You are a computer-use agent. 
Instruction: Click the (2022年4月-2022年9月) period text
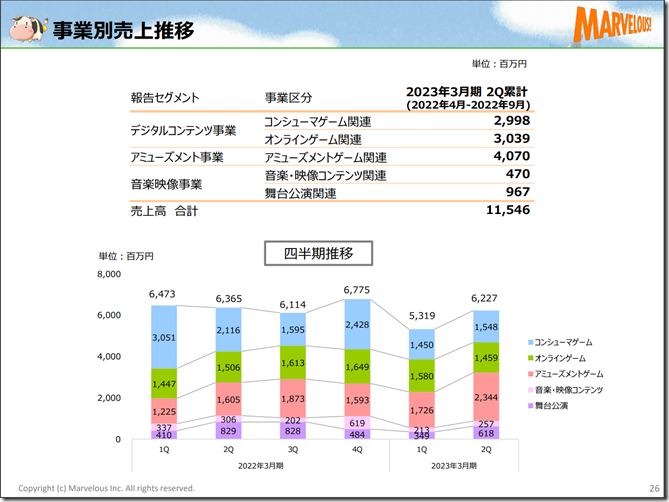468,105
